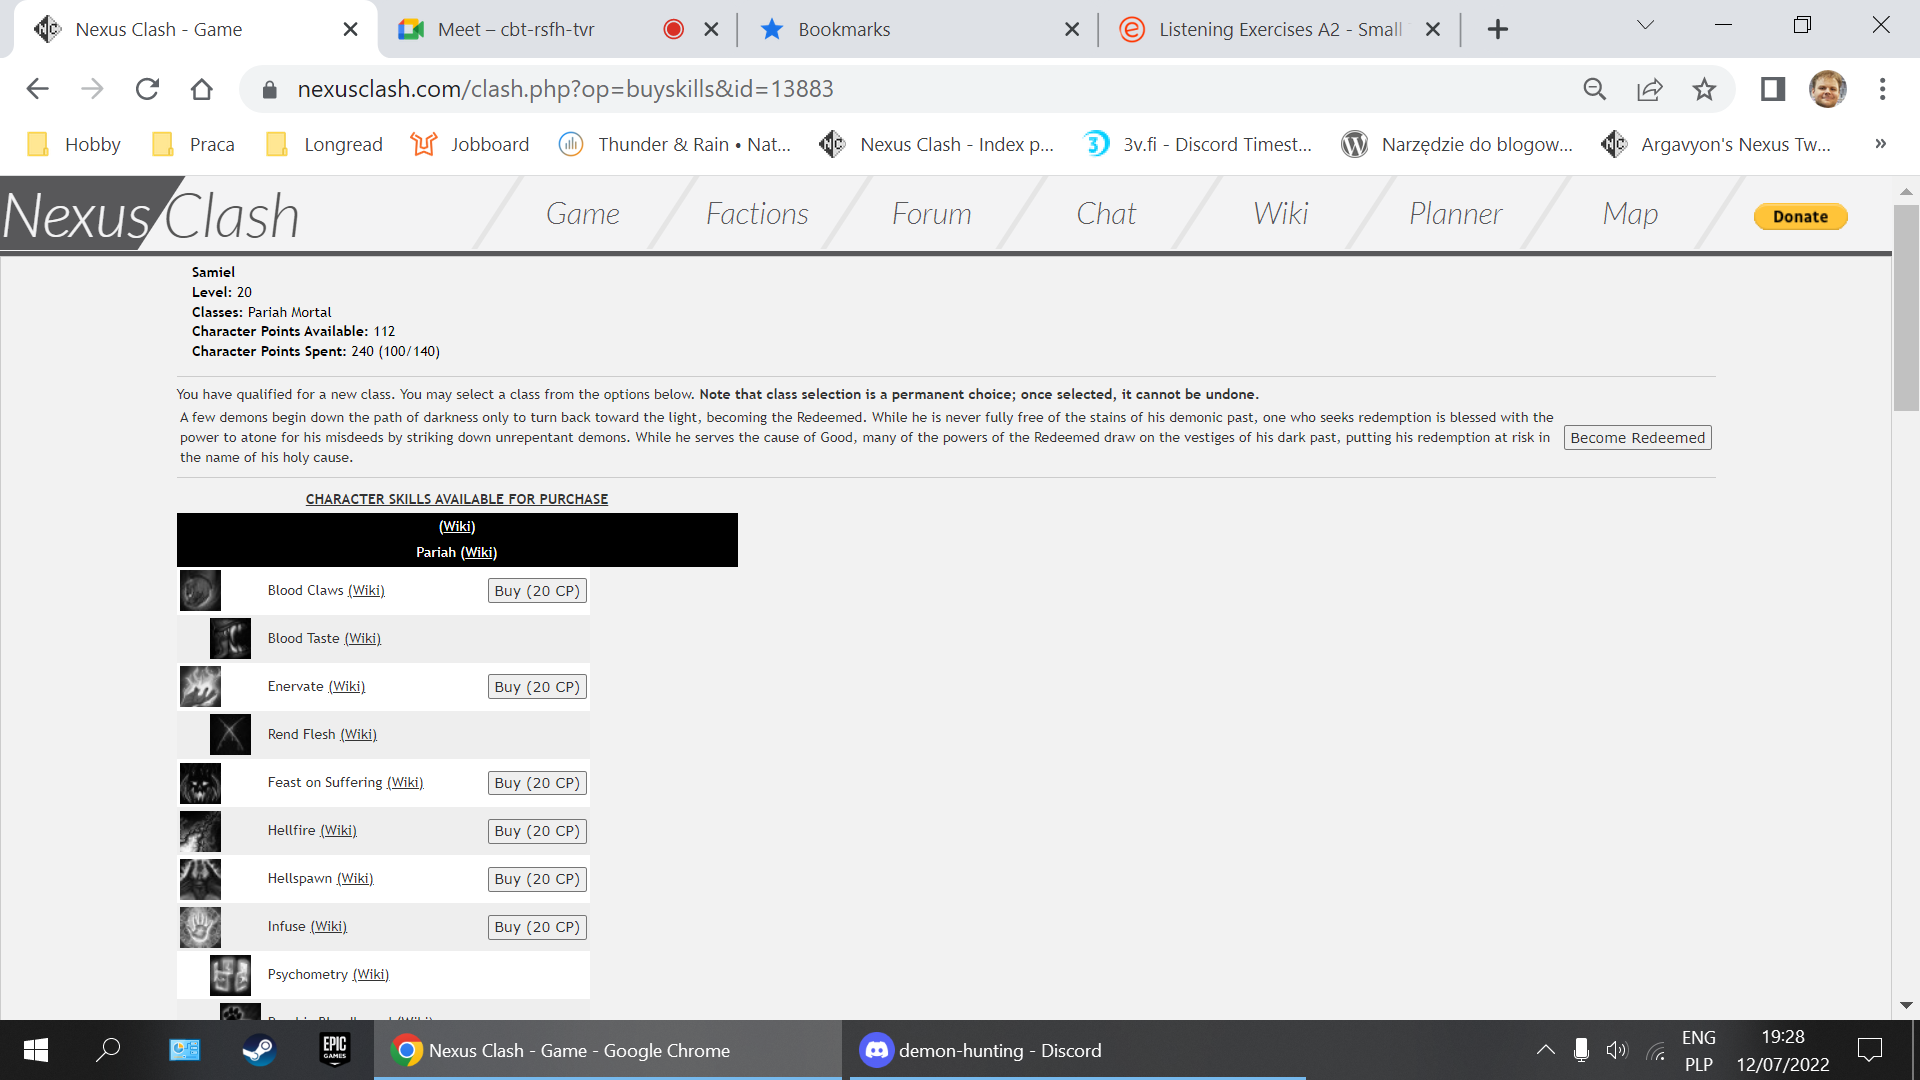Open the Forum menu item

tap(932, 214)
